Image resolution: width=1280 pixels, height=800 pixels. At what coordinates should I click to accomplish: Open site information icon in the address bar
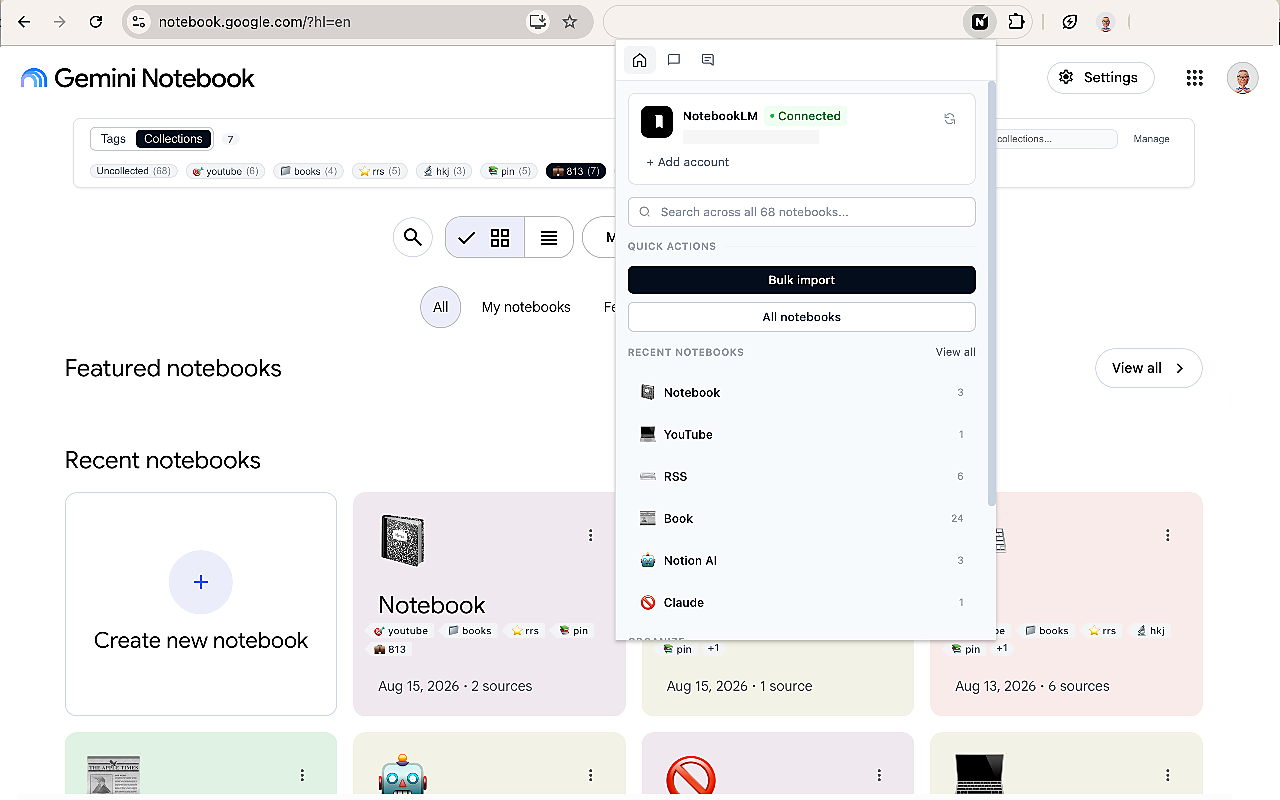(139, 21)
